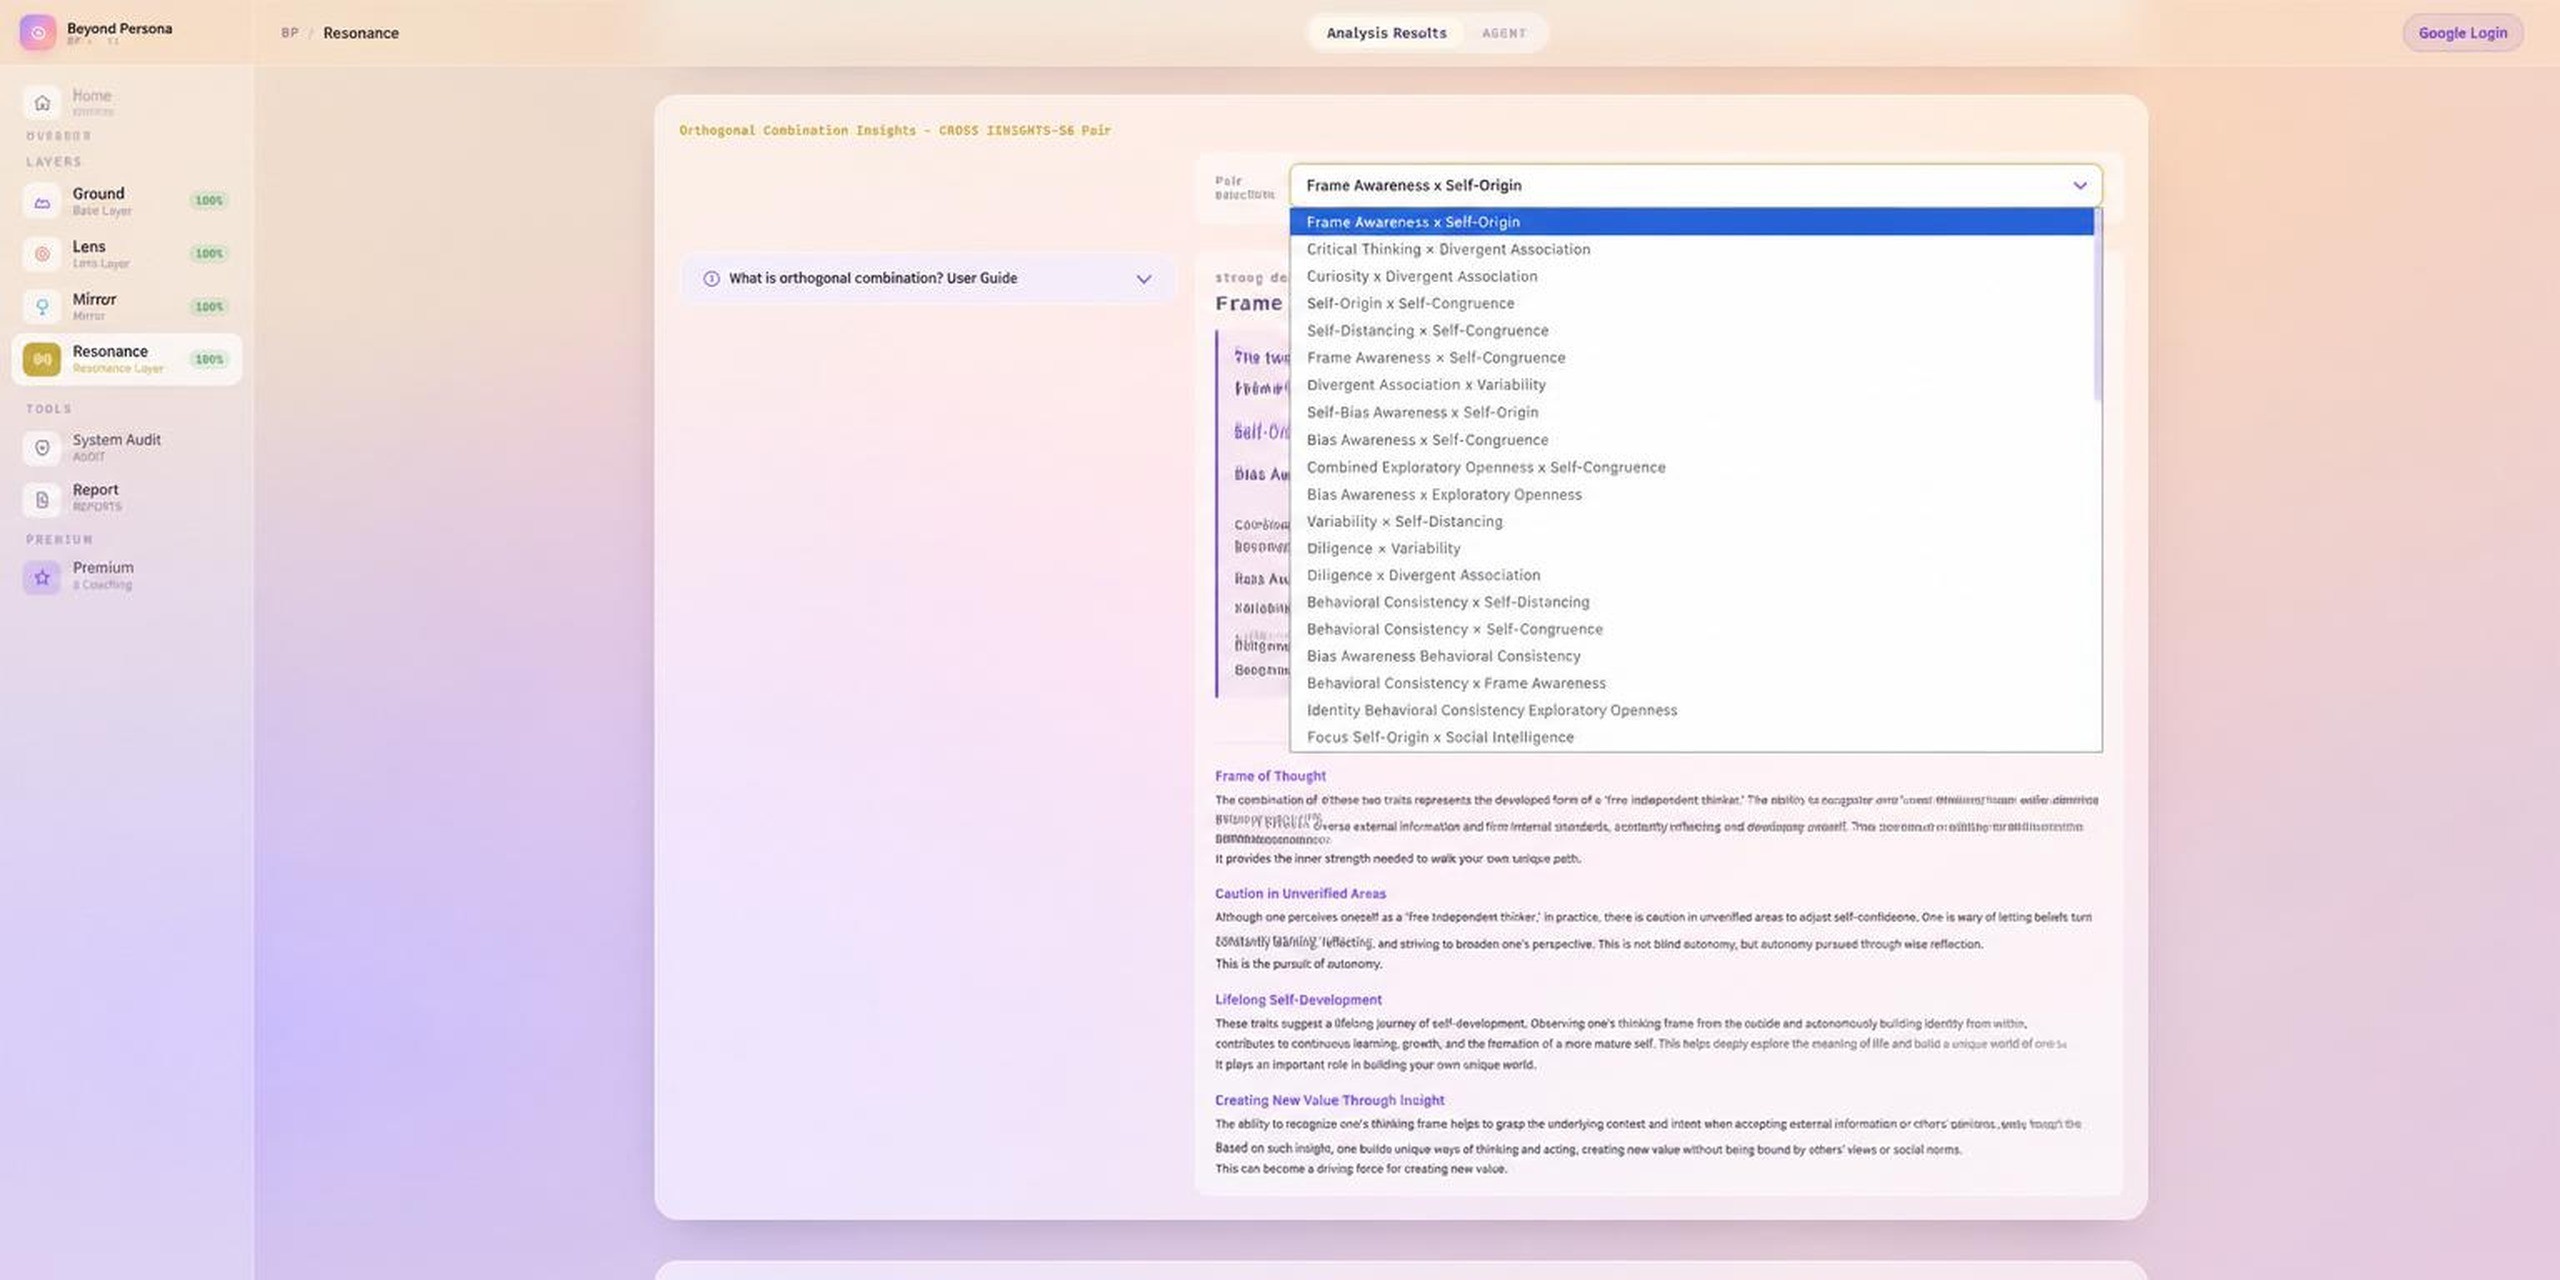Choose Behavioral Consistency × Self-Congruence
The width and height of the screenshot is (2560, 1280).
[x=1691, y=629]
